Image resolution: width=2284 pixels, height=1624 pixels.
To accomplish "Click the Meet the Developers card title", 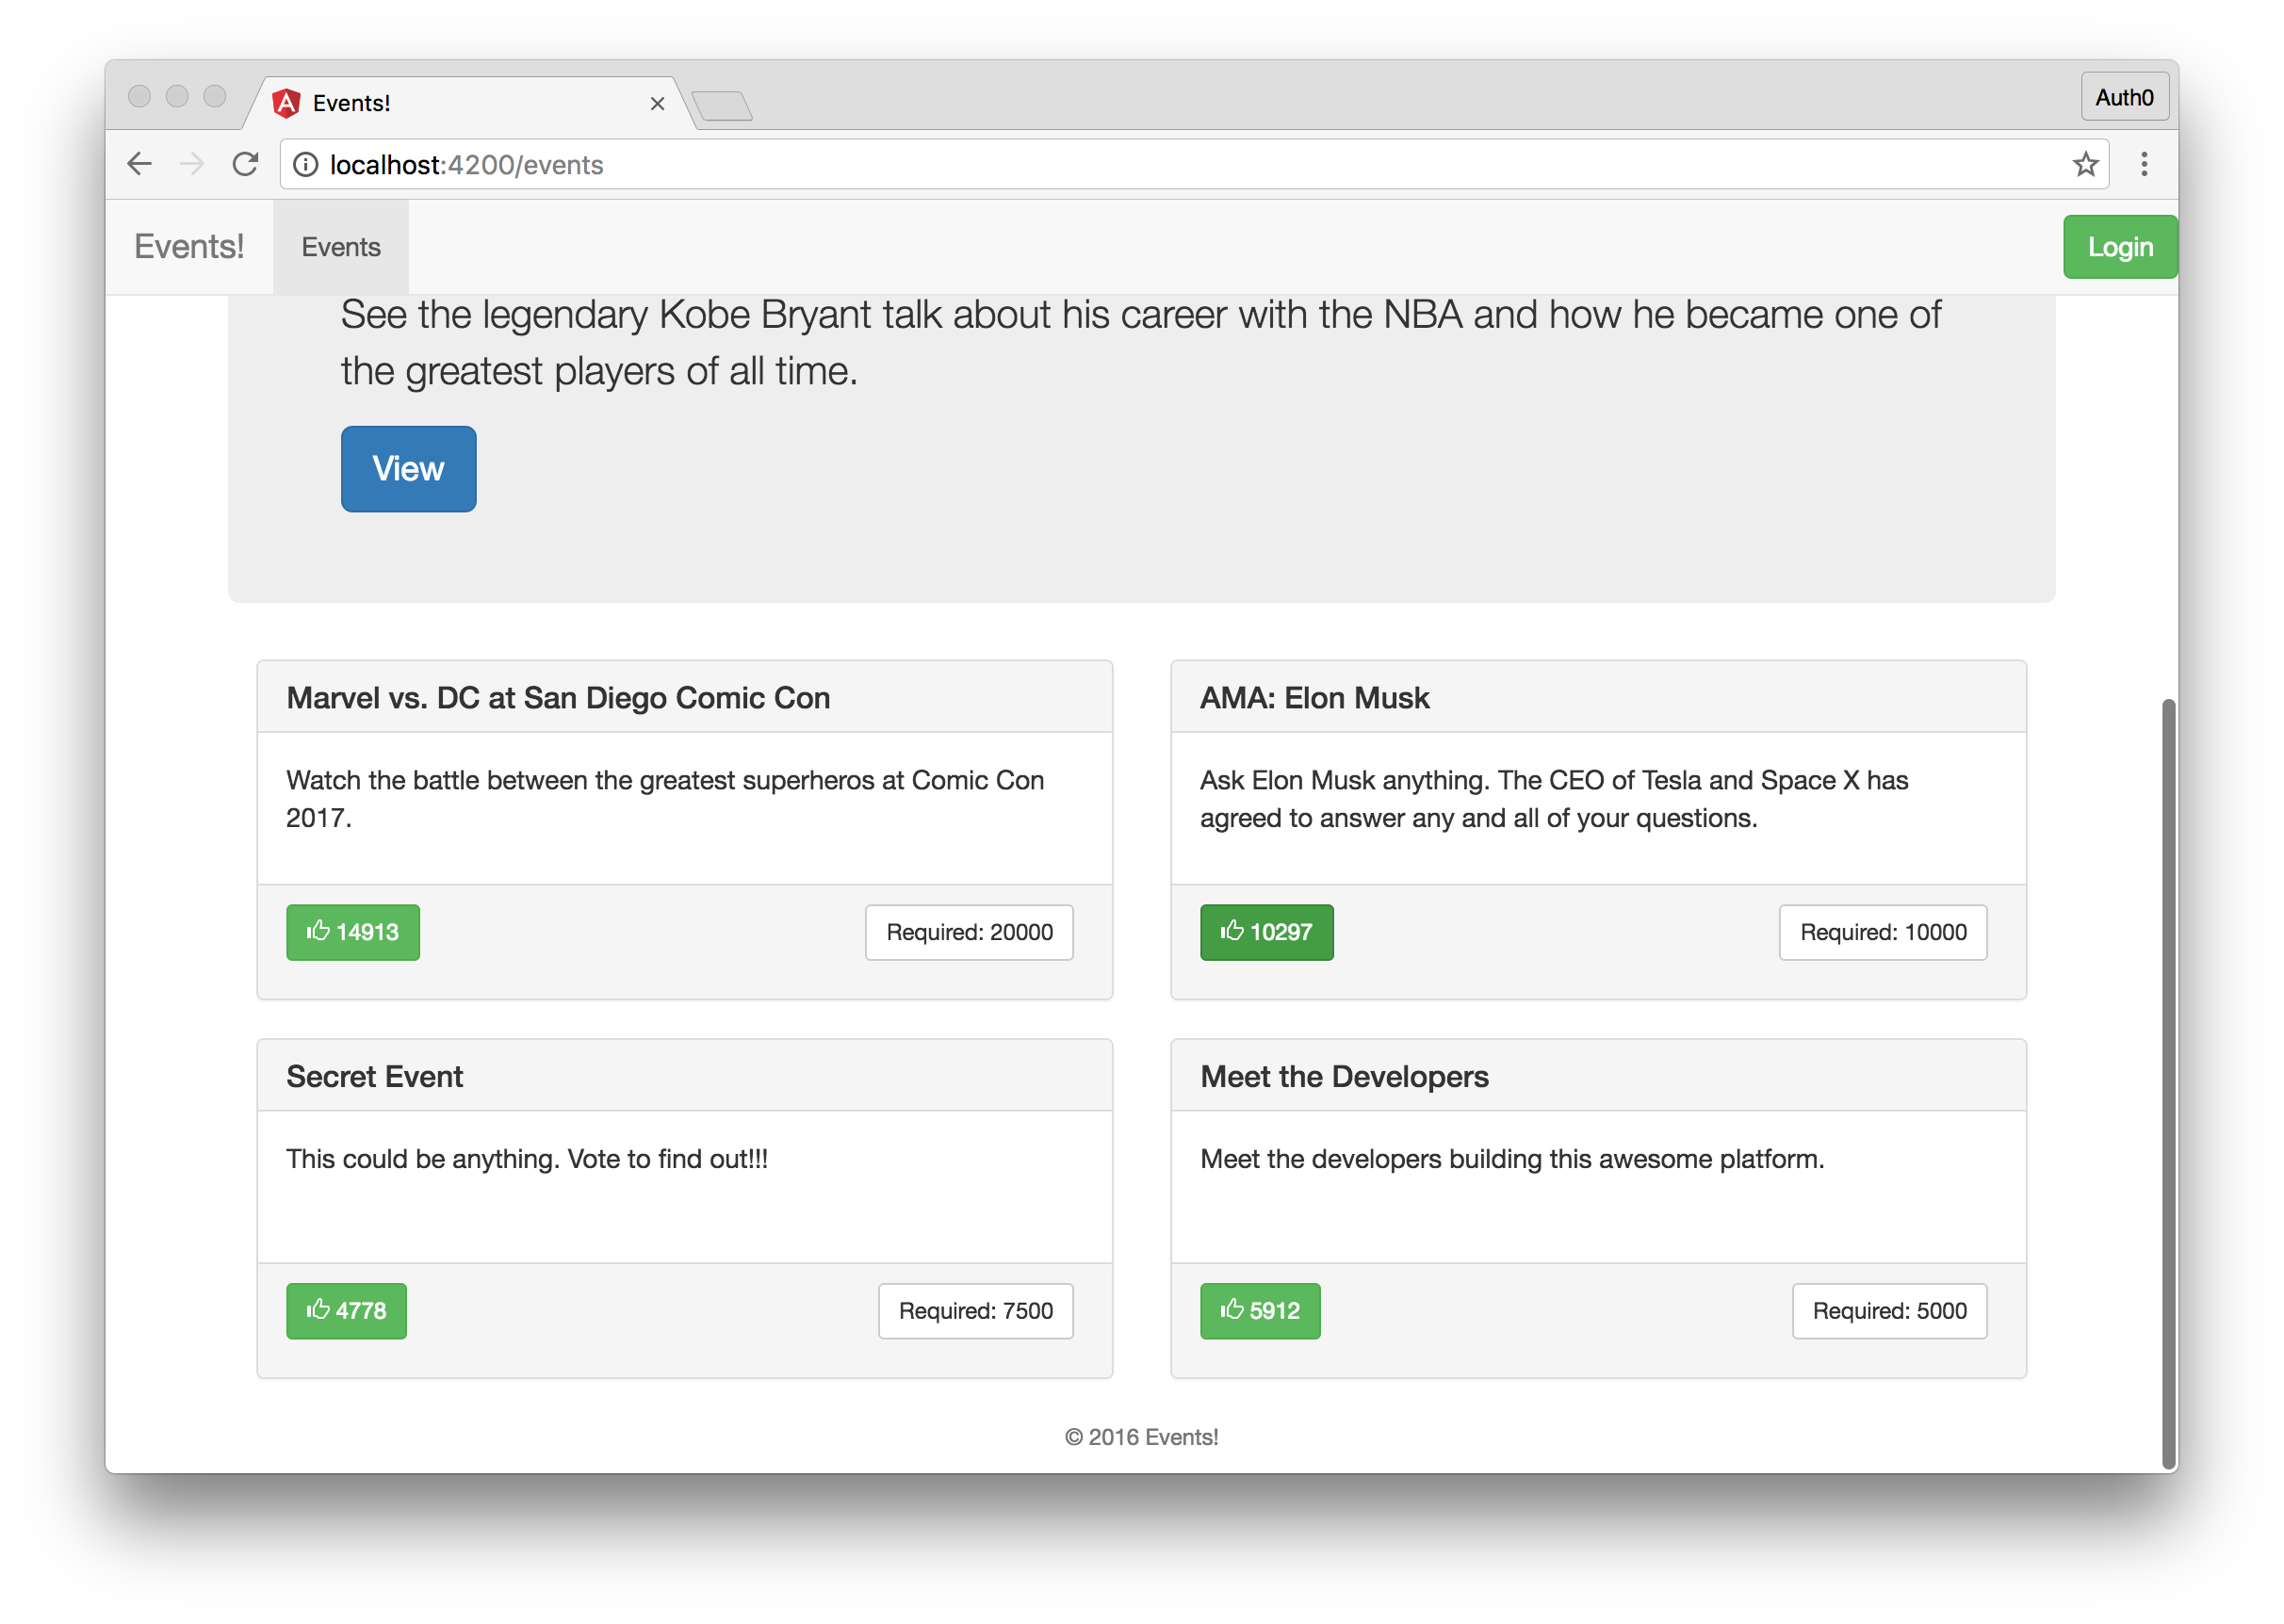I will click(1344, 1076).
